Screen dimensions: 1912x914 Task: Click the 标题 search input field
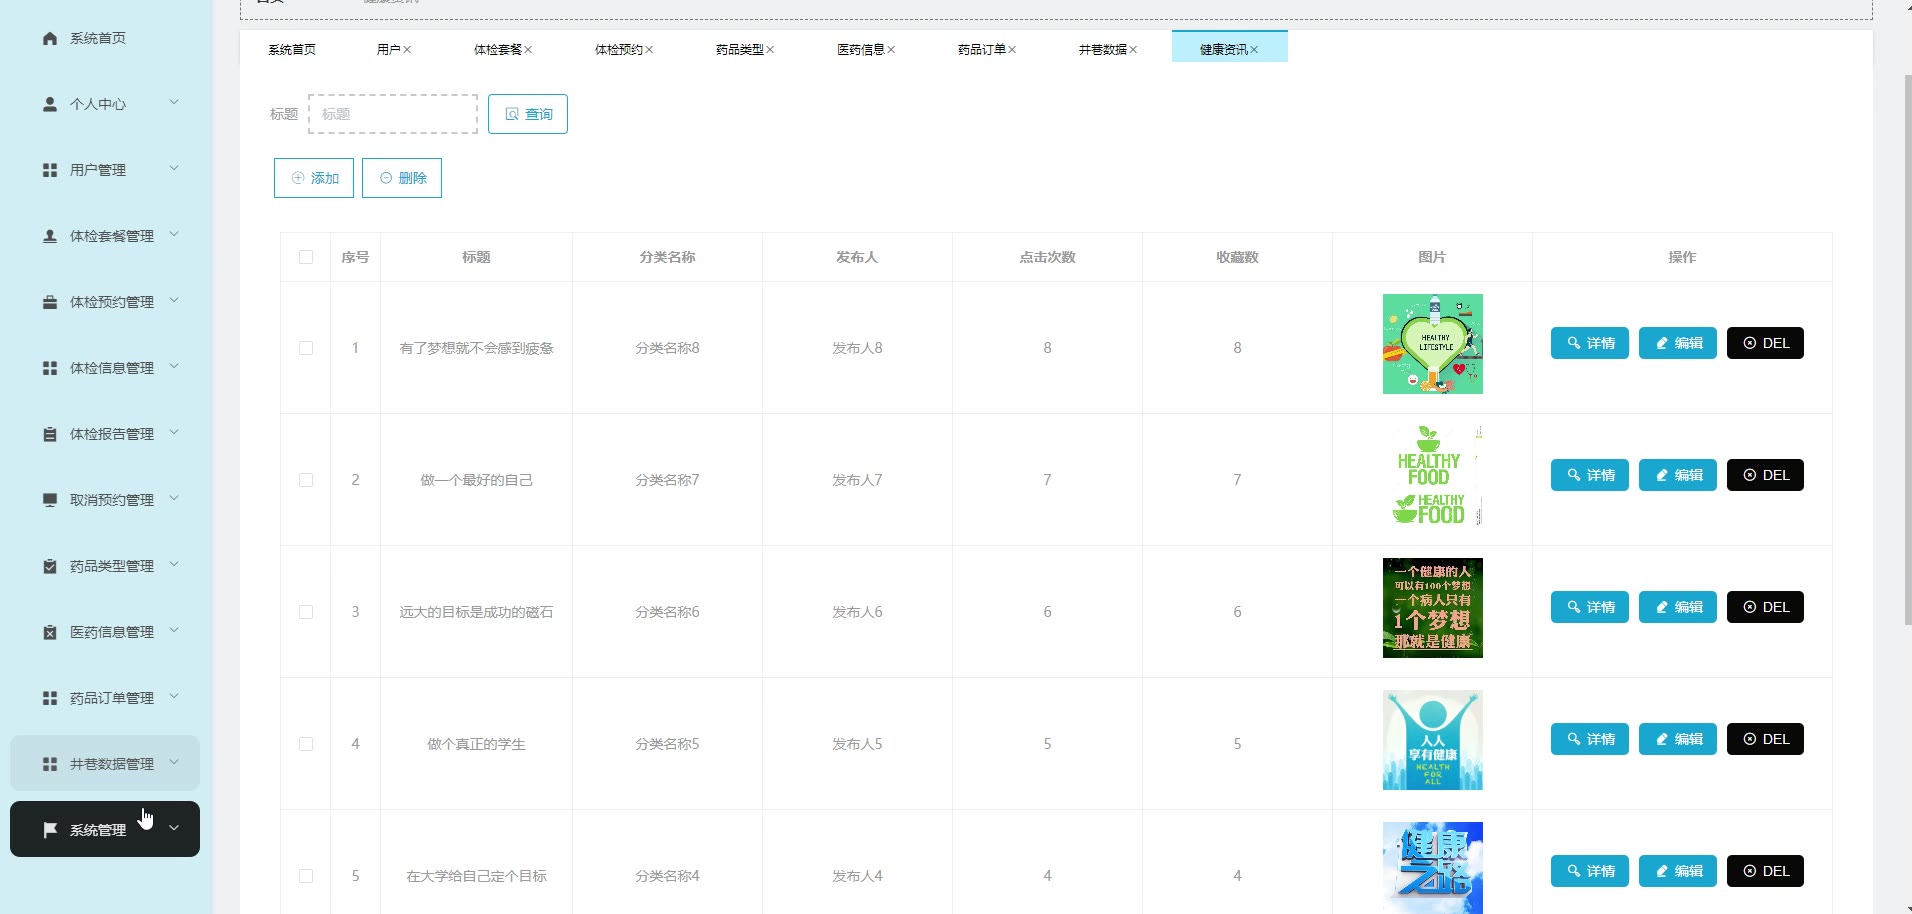(x=393, y=114)
